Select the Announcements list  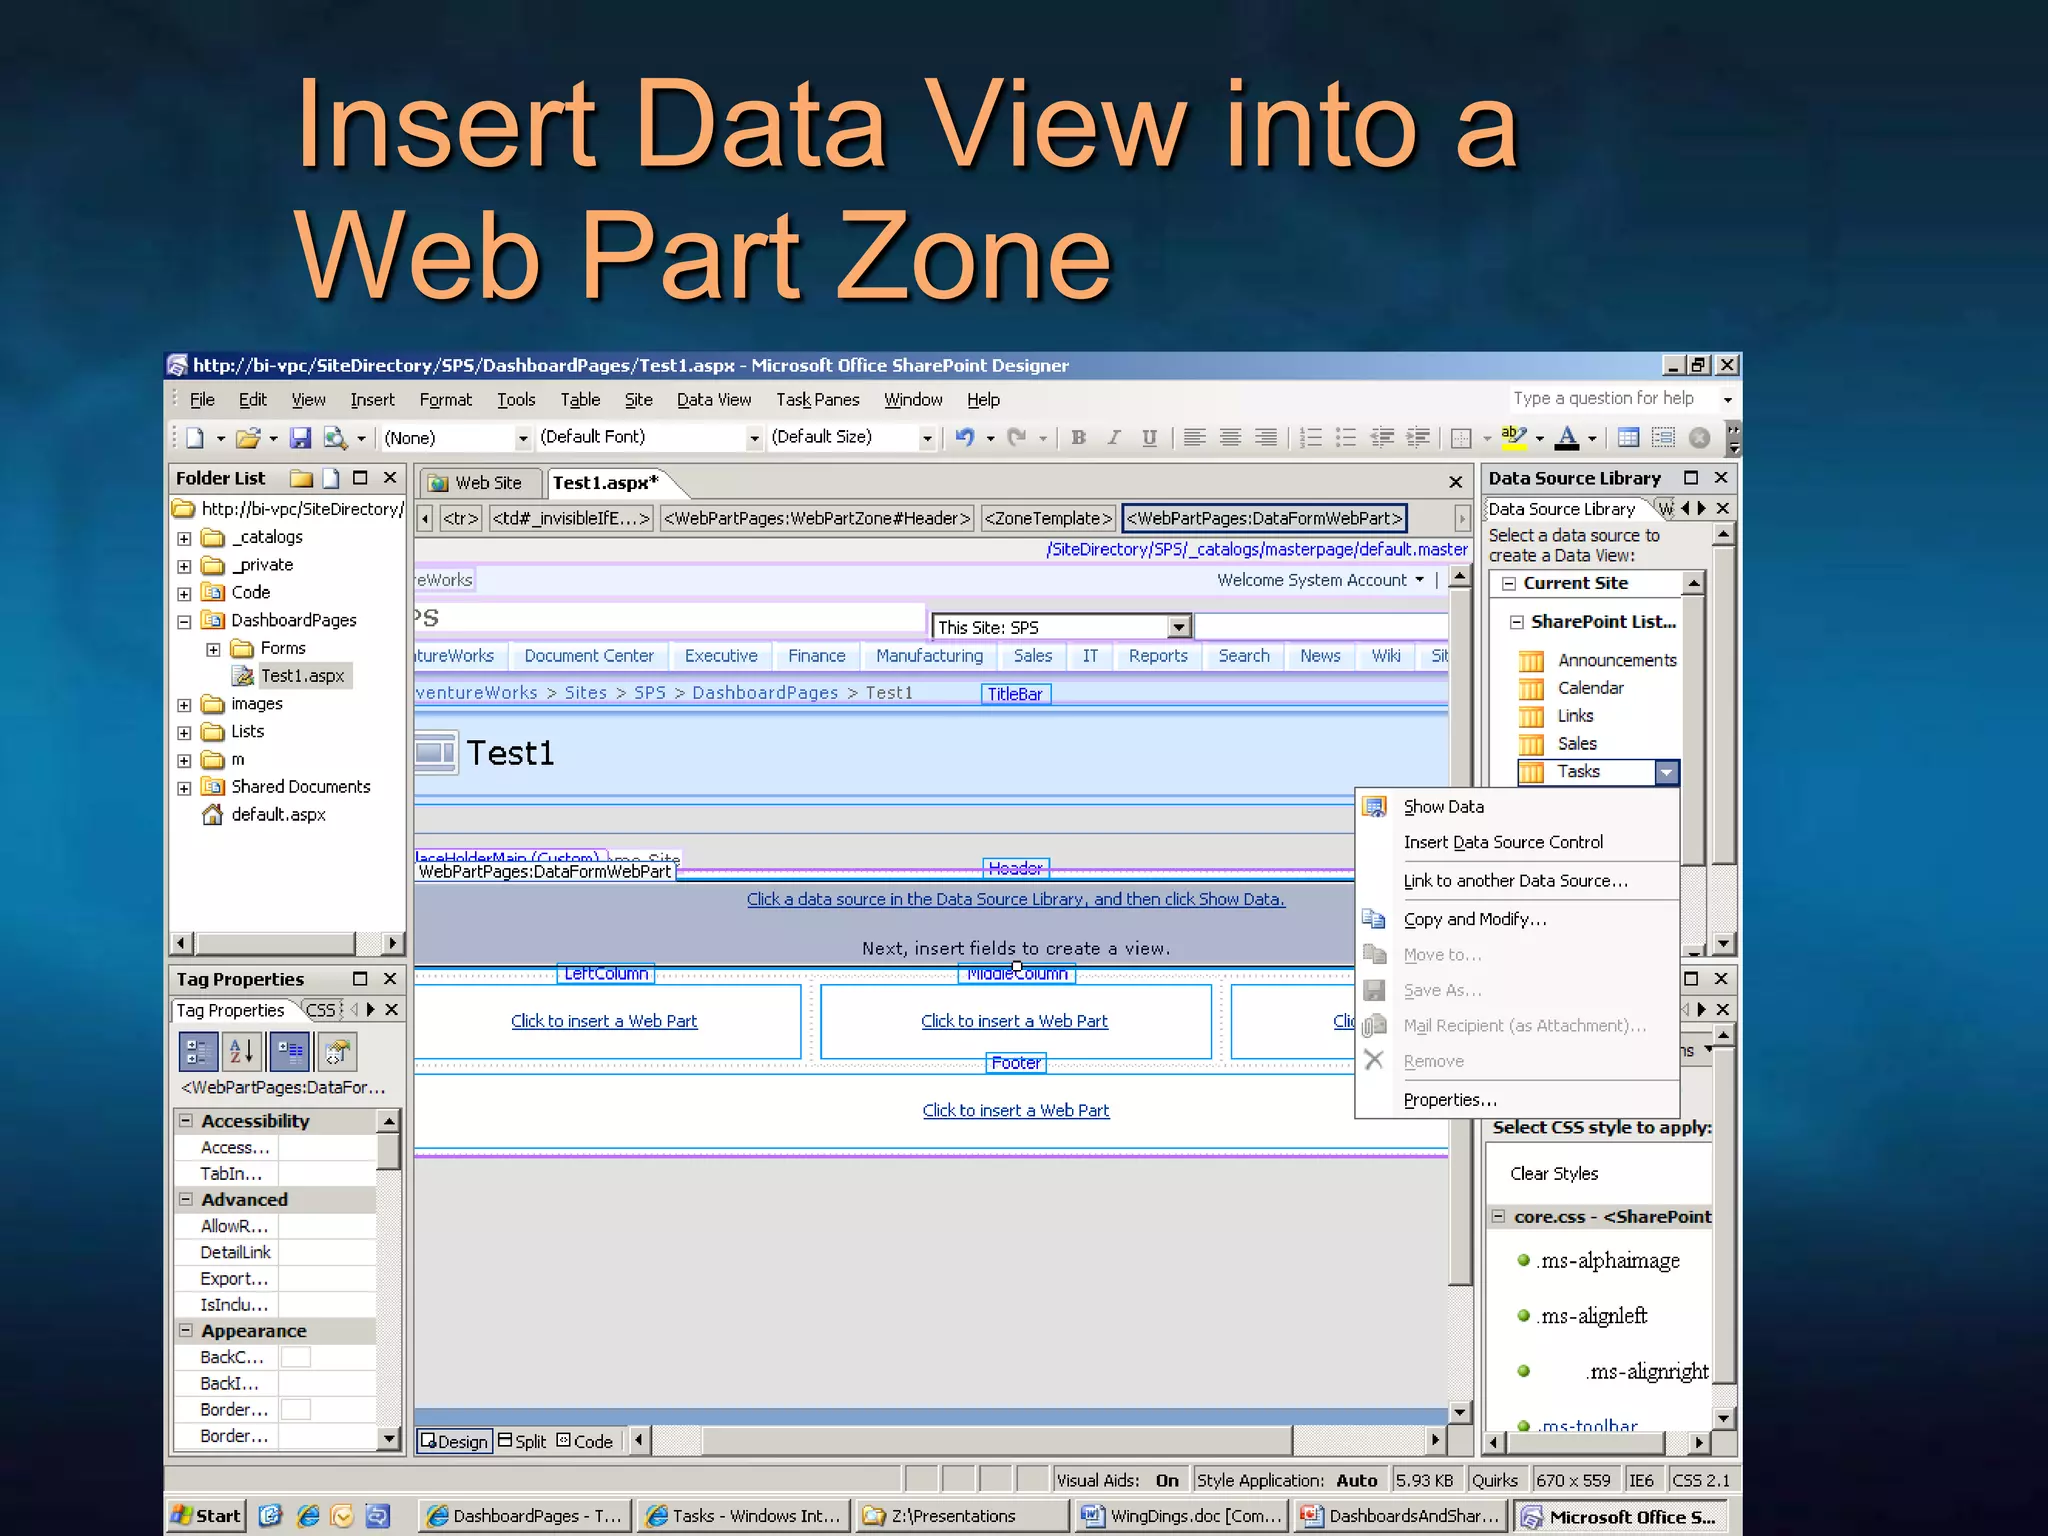[x=1616, y=661]
